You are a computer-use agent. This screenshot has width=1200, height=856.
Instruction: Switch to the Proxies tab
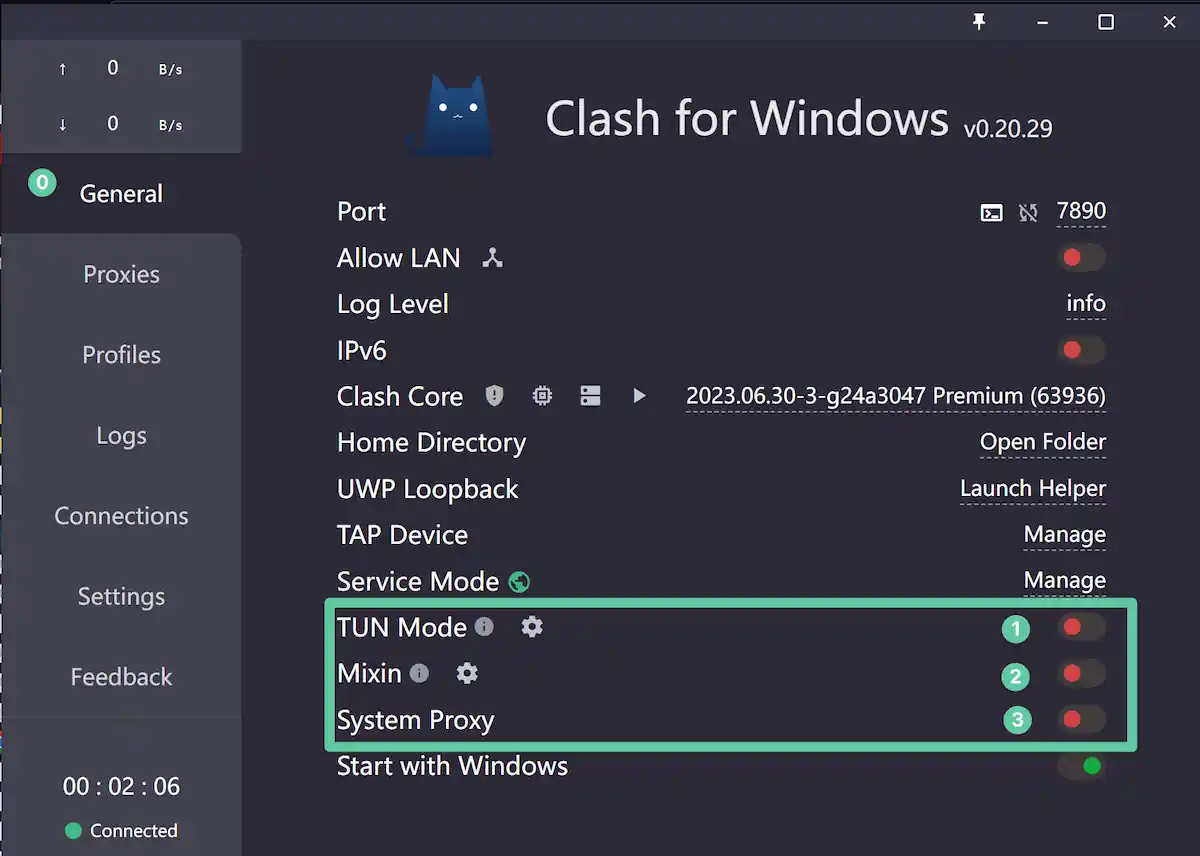click(x=121, y=274)
